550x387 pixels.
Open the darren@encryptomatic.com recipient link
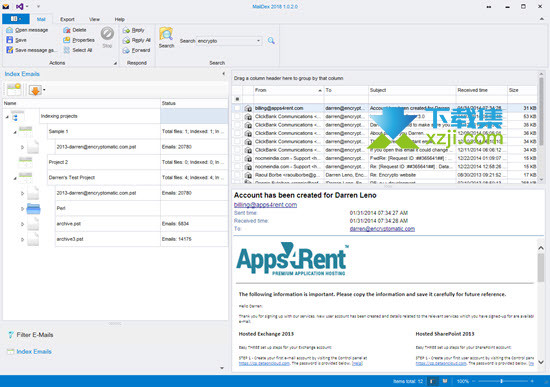point(382,229)
